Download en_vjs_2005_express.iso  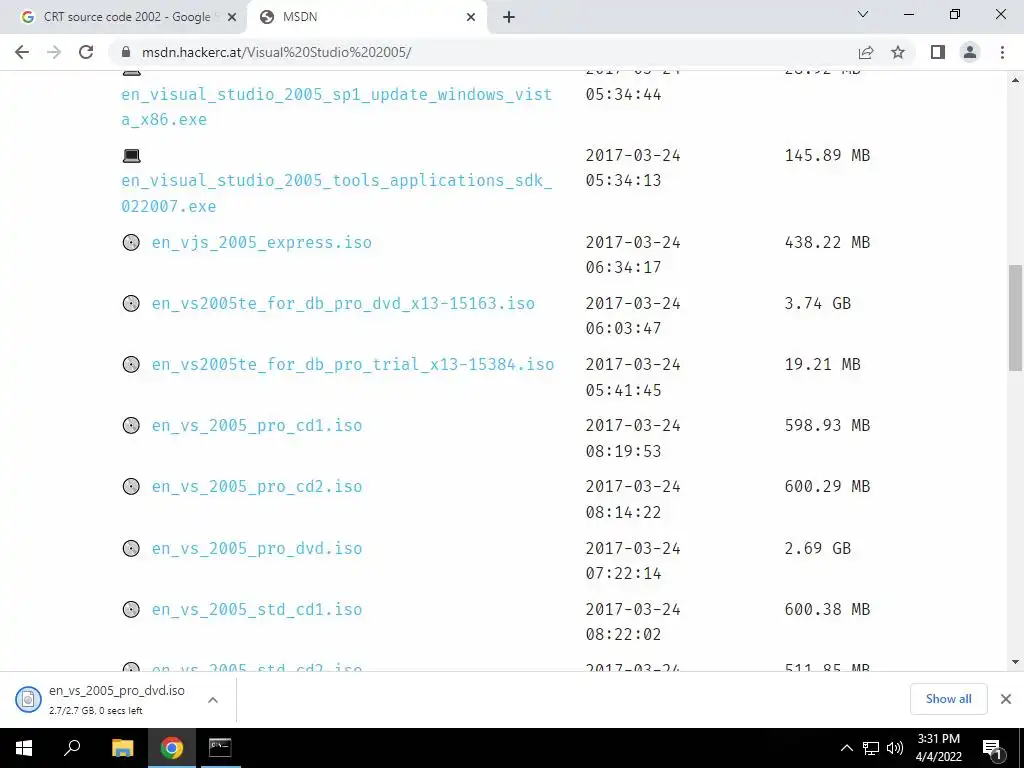(x=262, y=242)
